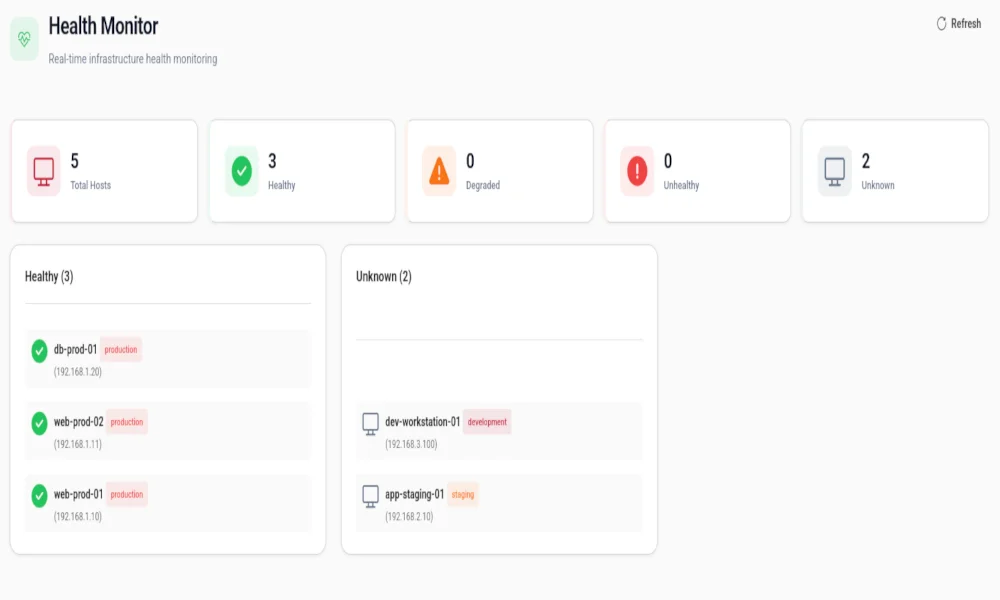Click the Refresh circular arrow icon
Image resolution: width=1000 pixels, height=600 pixels.
pyautogui.click(x=940, y=22)
